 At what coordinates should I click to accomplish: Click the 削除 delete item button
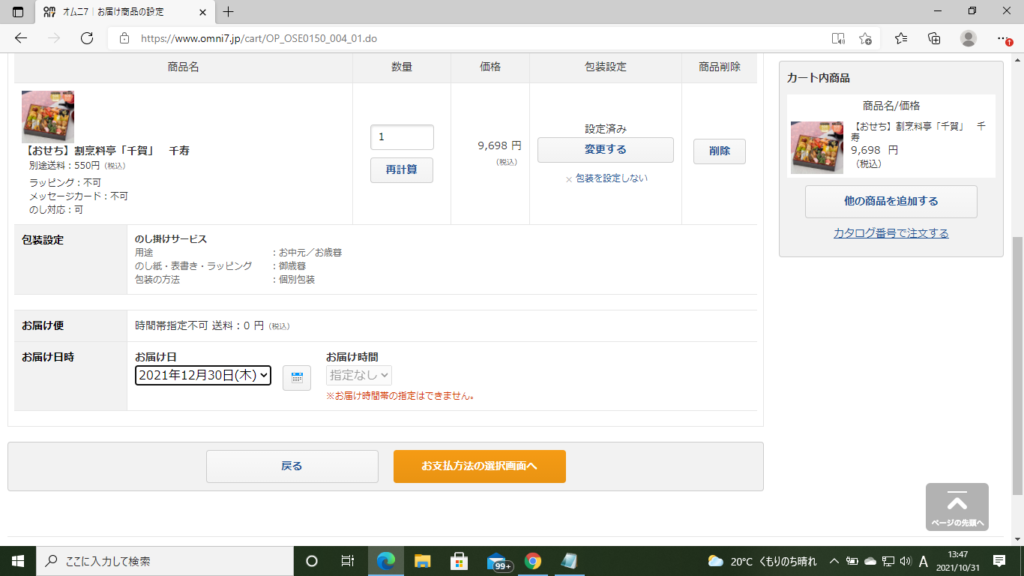719,151
